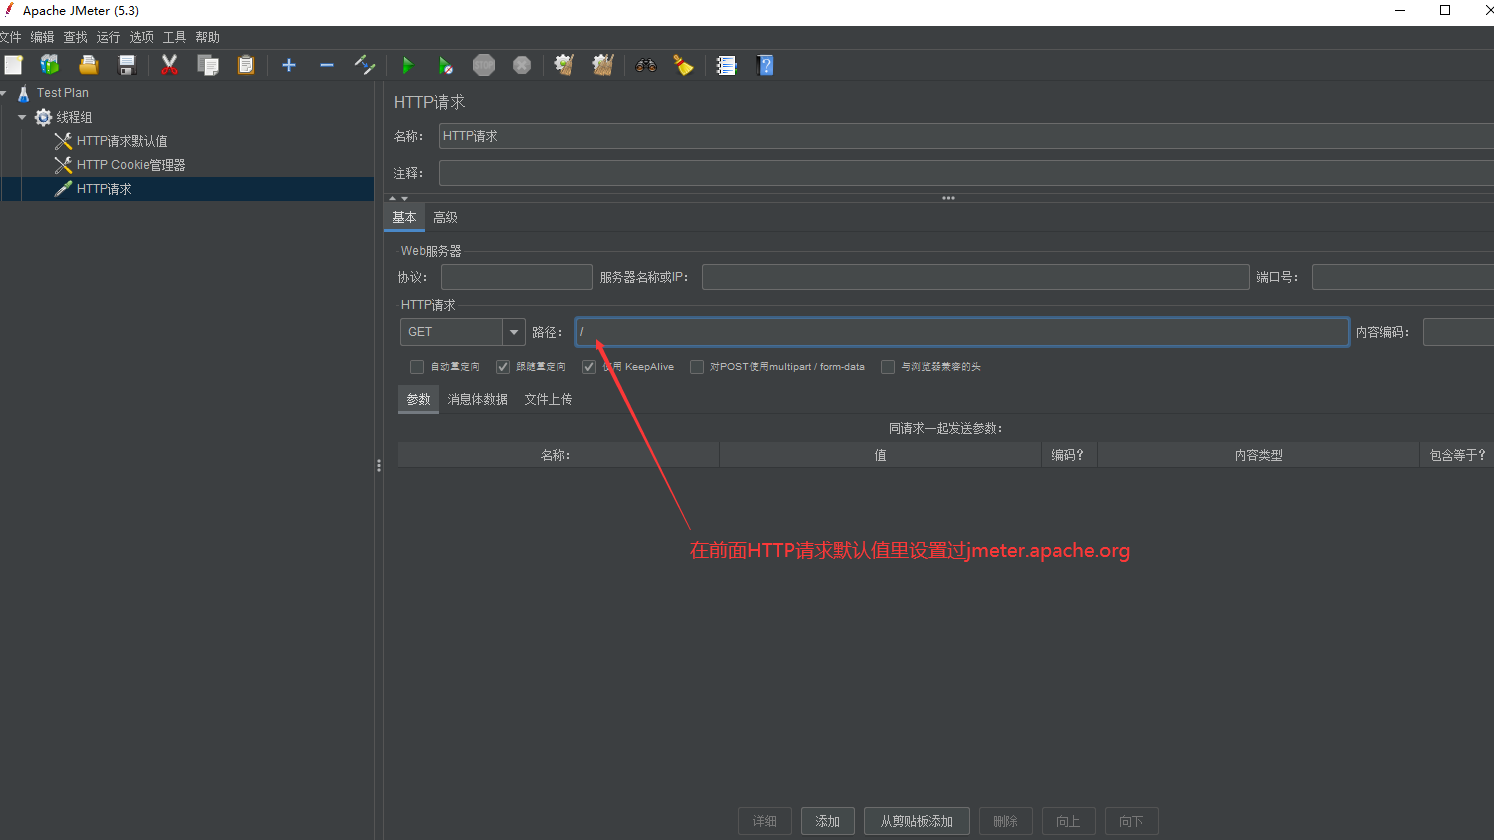Select HTTP请求默认值 in the tree

pos(122,141)
